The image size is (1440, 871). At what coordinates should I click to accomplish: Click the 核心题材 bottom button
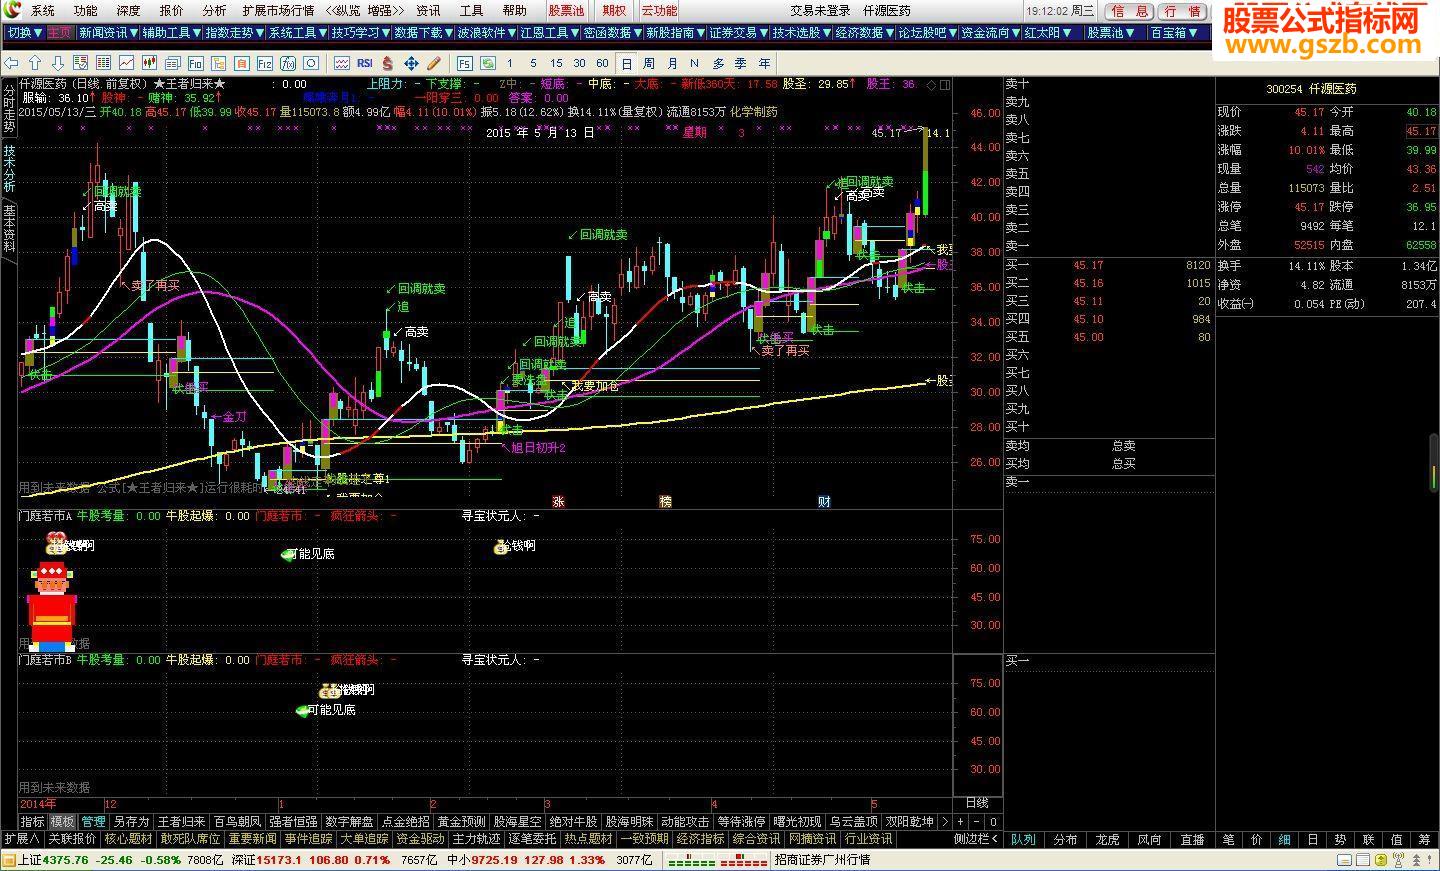point(128,839)
